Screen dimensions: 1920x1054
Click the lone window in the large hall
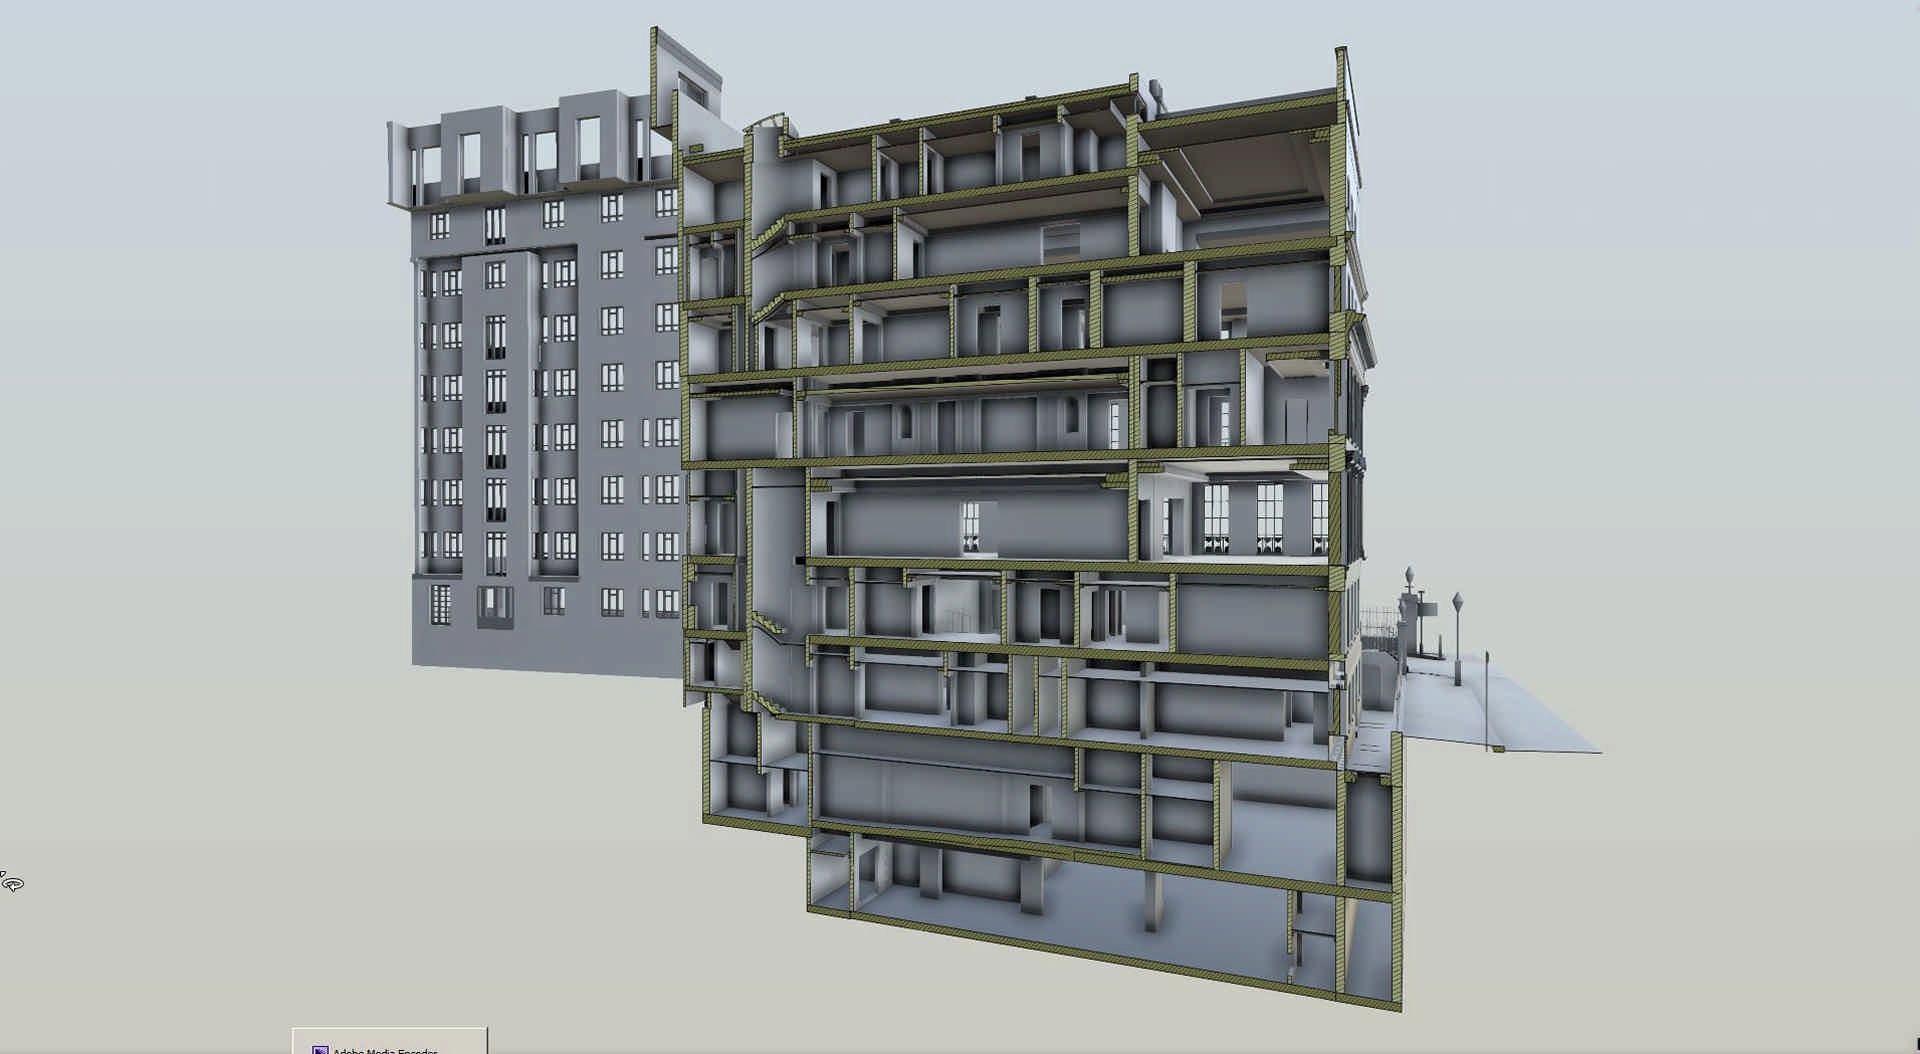970,527
